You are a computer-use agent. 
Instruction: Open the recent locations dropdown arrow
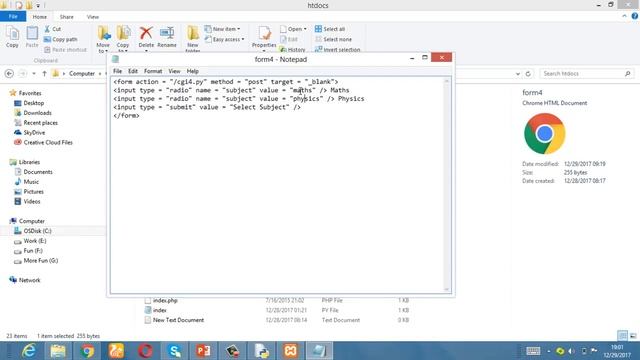pyautogui.click(x=34, y=73)
